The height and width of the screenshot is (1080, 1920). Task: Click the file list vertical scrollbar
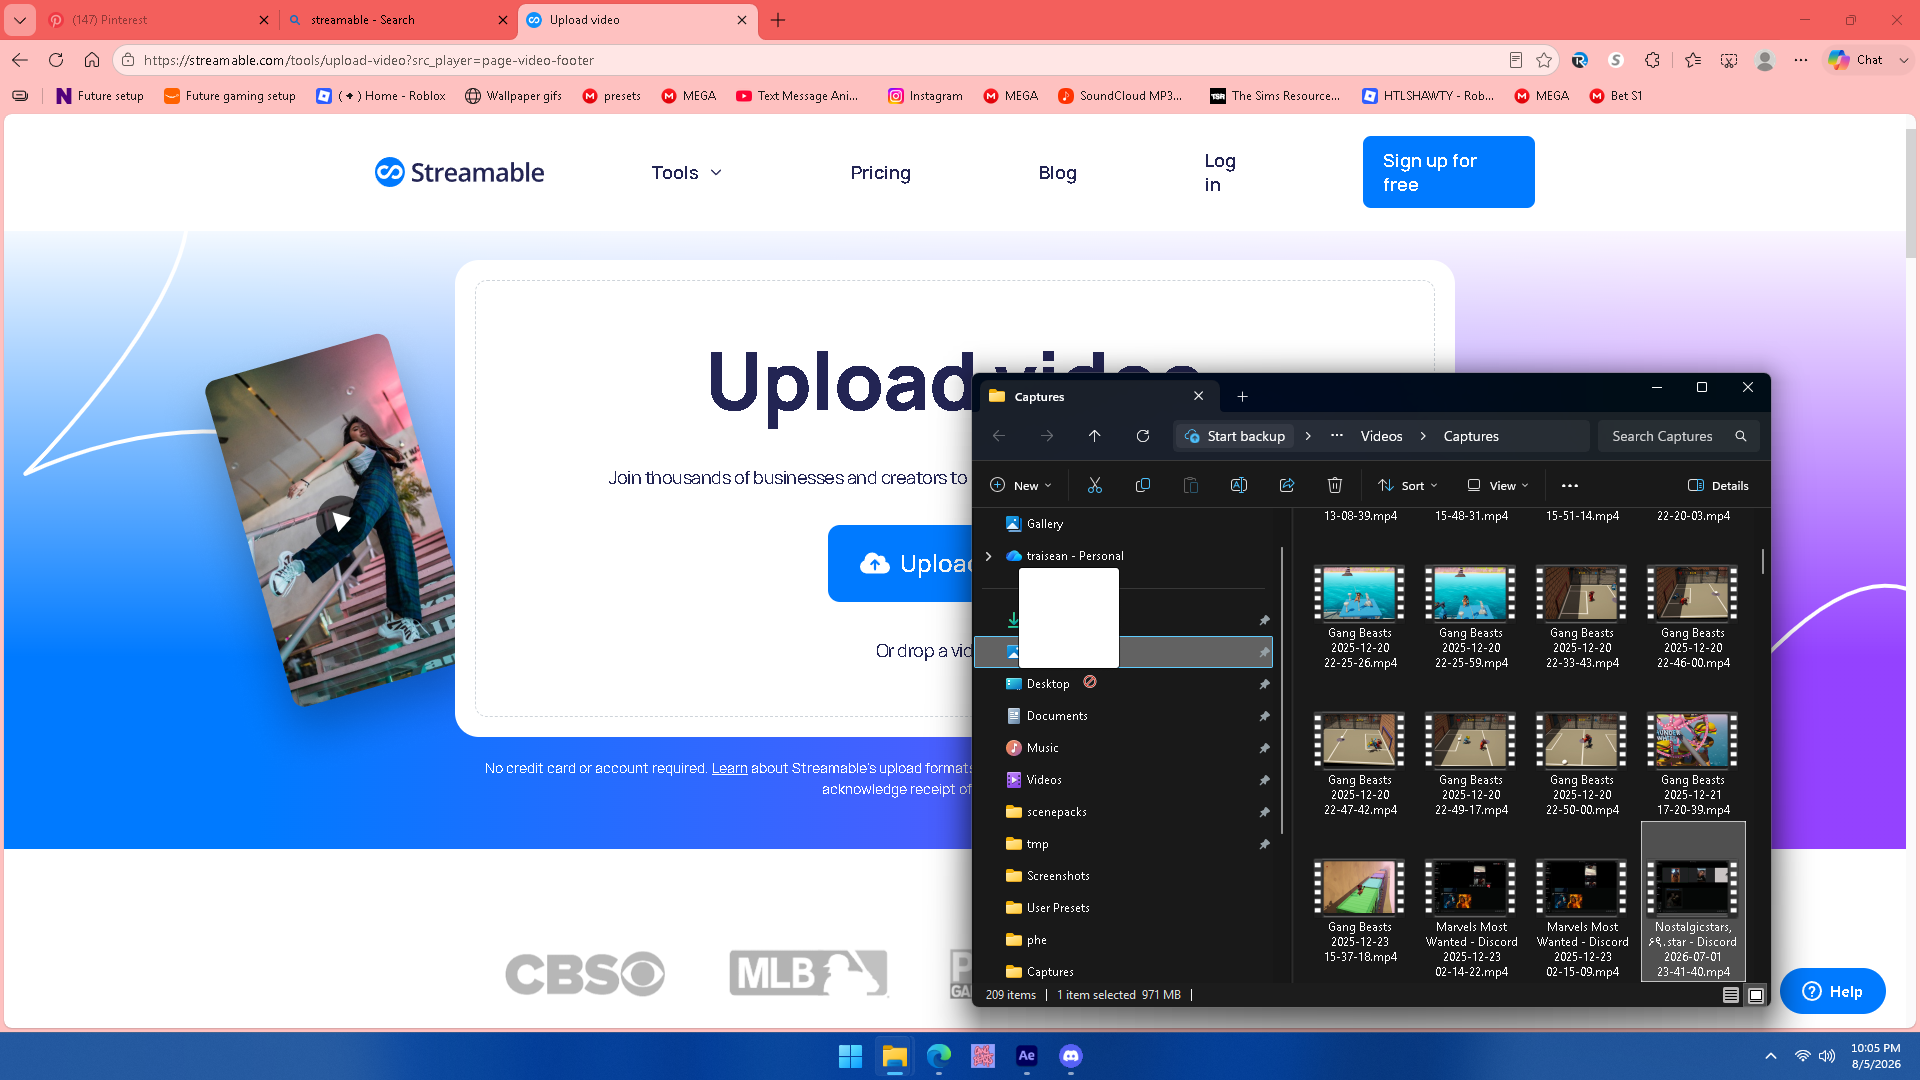(x=1762, y=561)
